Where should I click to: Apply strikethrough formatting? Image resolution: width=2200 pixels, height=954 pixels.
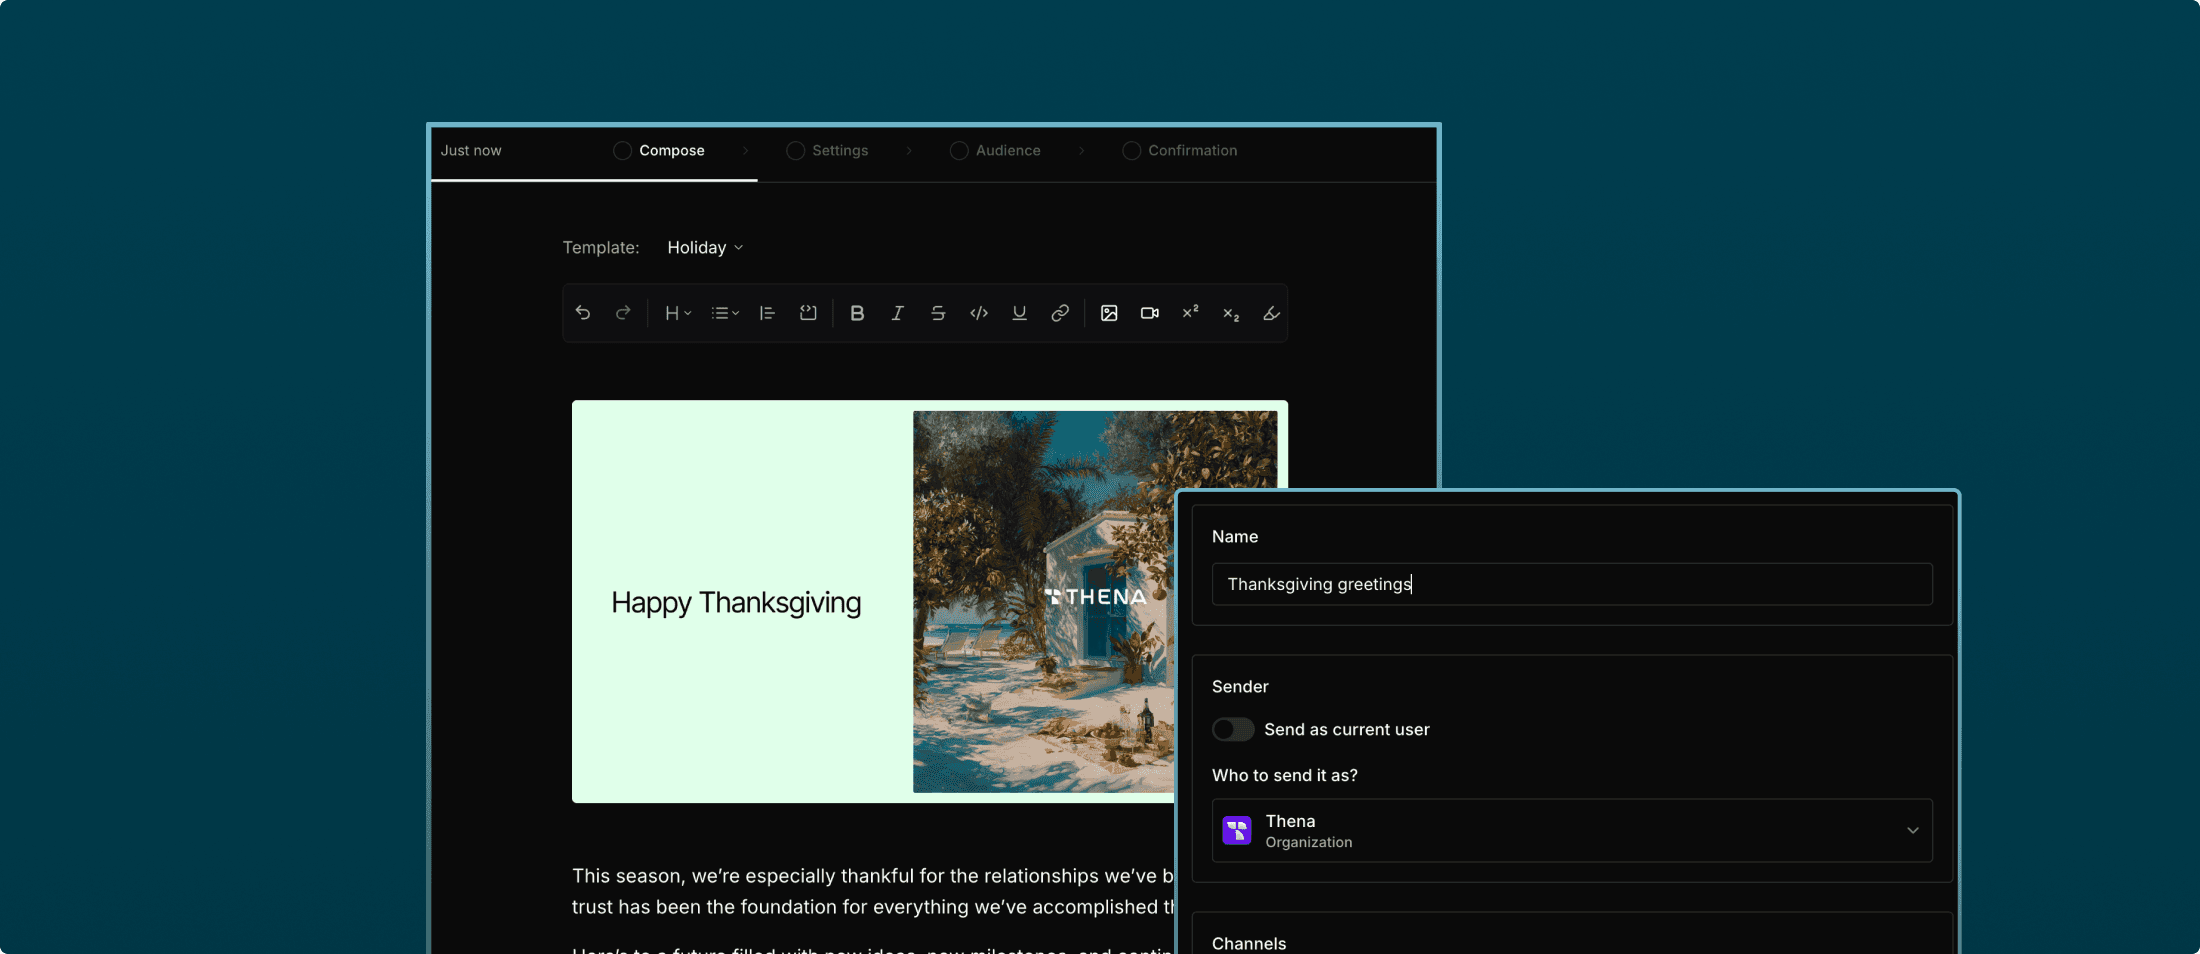(938, 313)
